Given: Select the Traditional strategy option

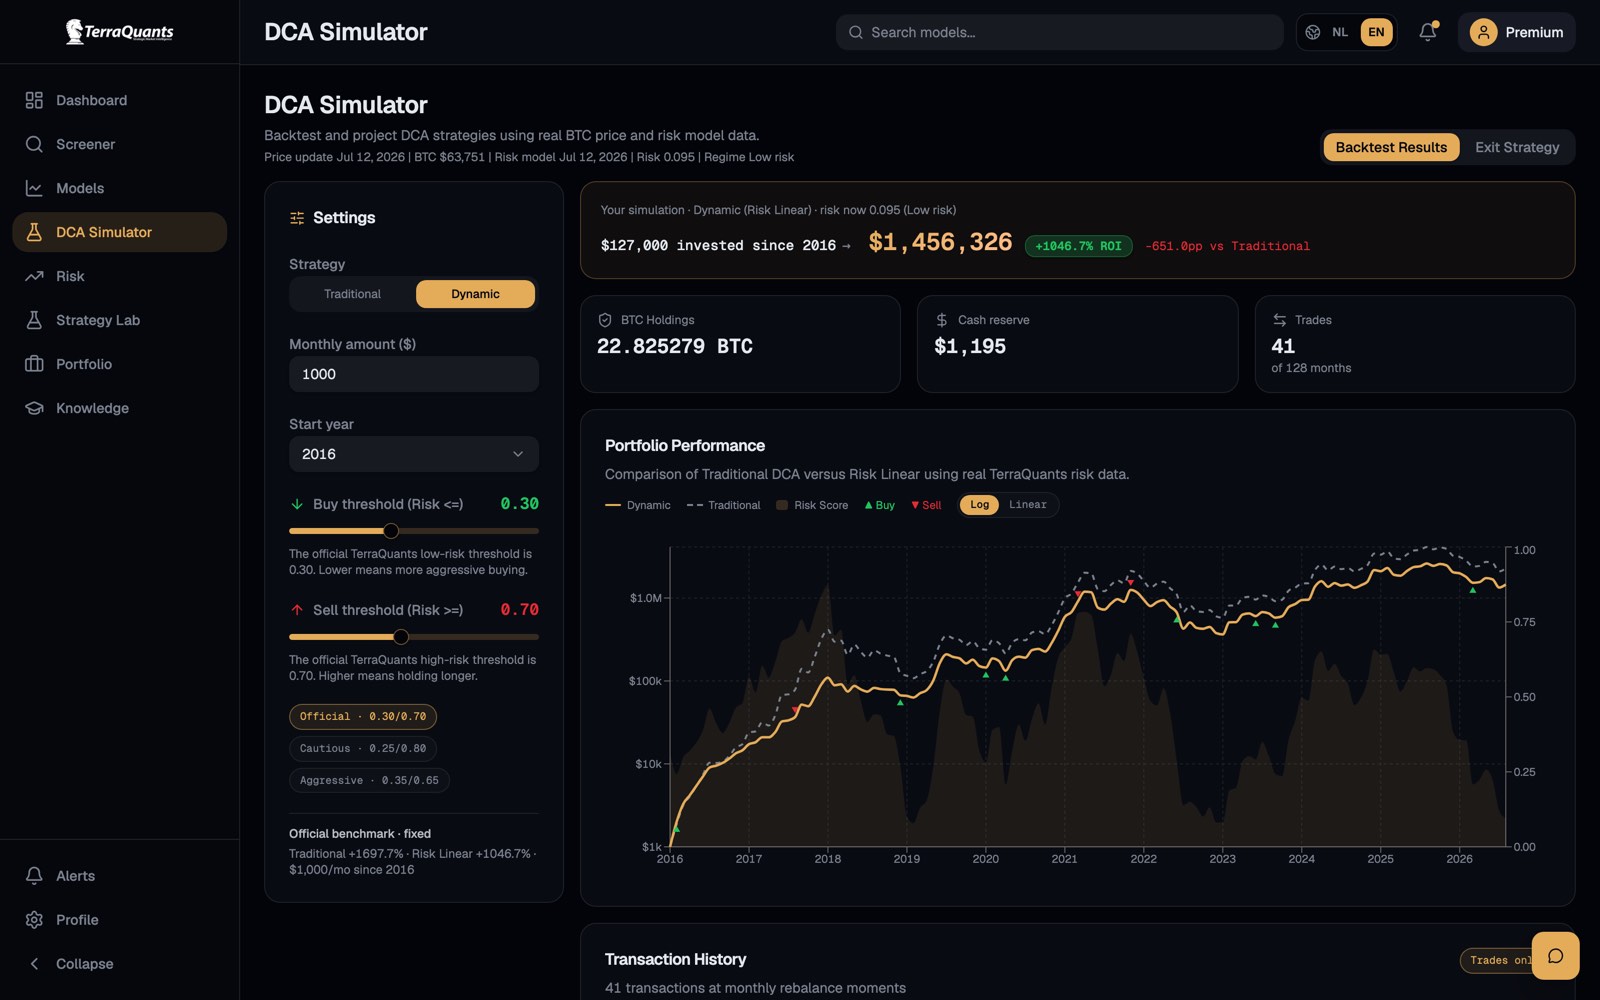Looking at the screenshot, I should 352,294.
